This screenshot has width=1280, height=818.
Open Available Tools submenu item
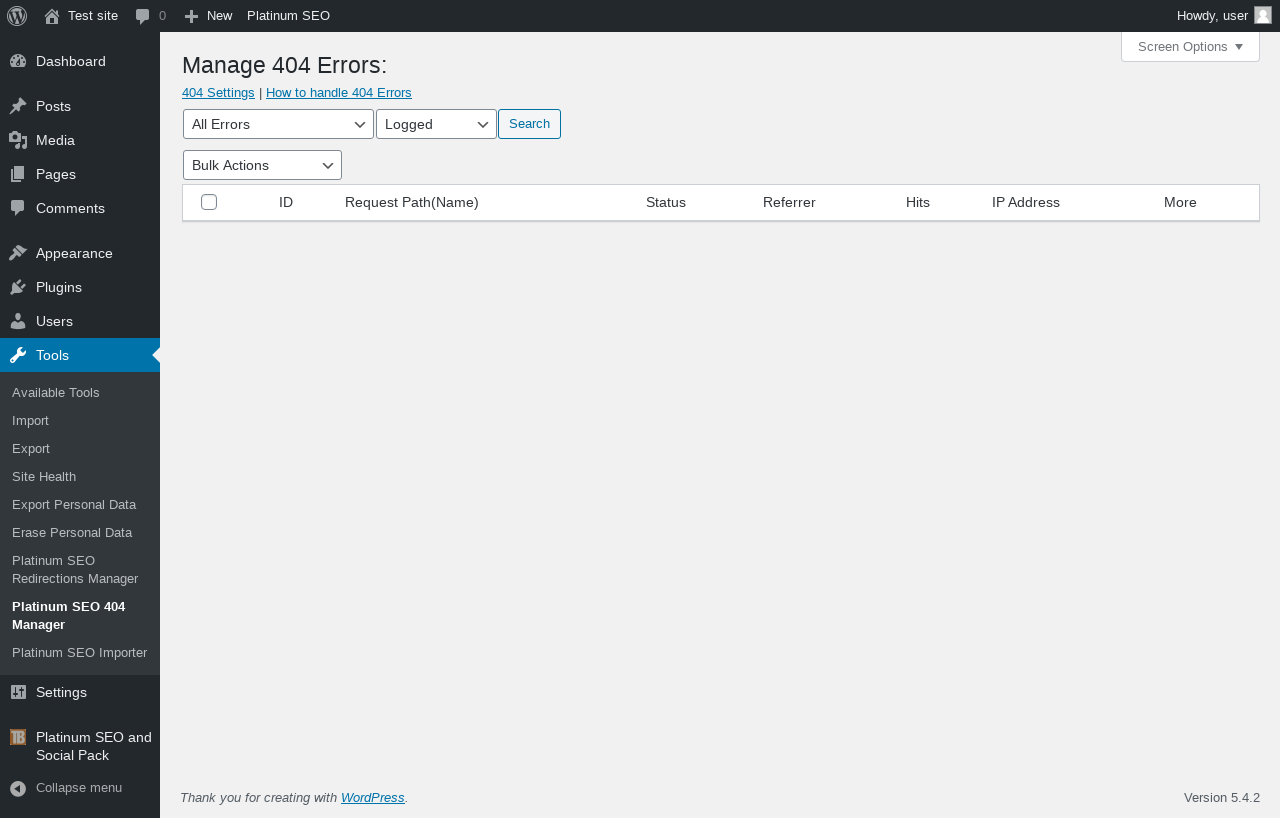click(56, 392)
